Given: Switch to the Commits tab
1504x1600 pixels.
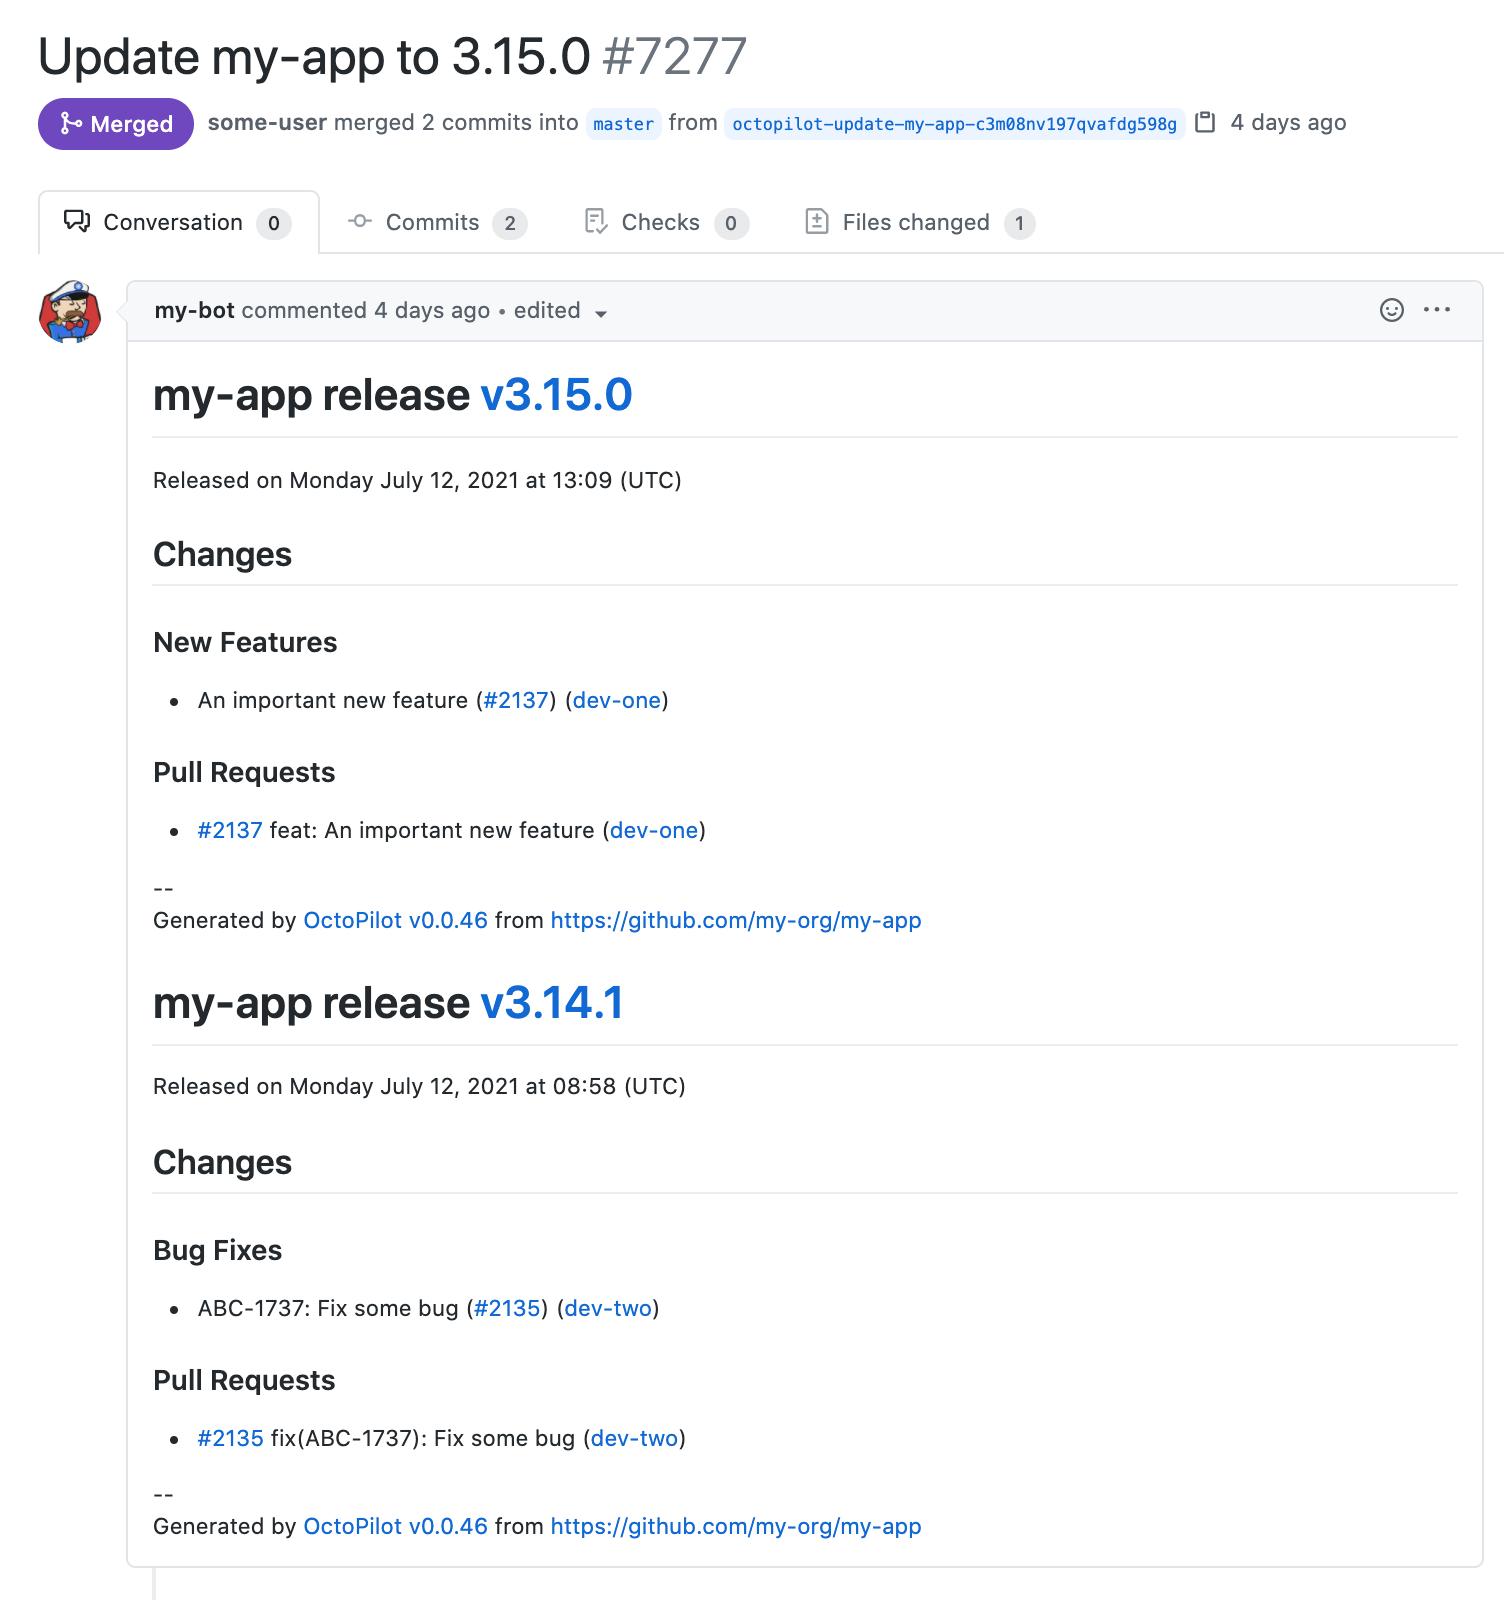Looking at the screenshot, I should pos(436,222).
